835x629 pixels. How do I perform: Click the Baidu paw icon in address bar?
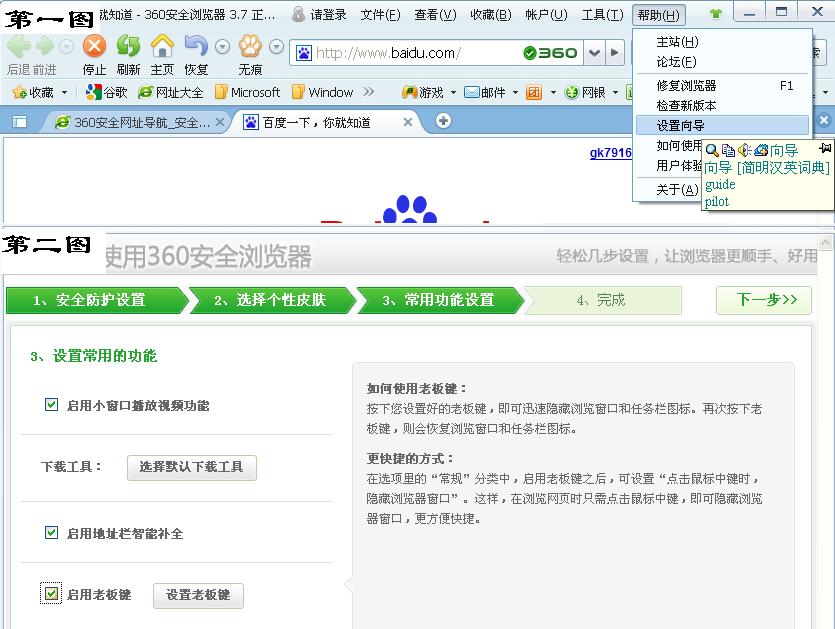tap(304, 53)
